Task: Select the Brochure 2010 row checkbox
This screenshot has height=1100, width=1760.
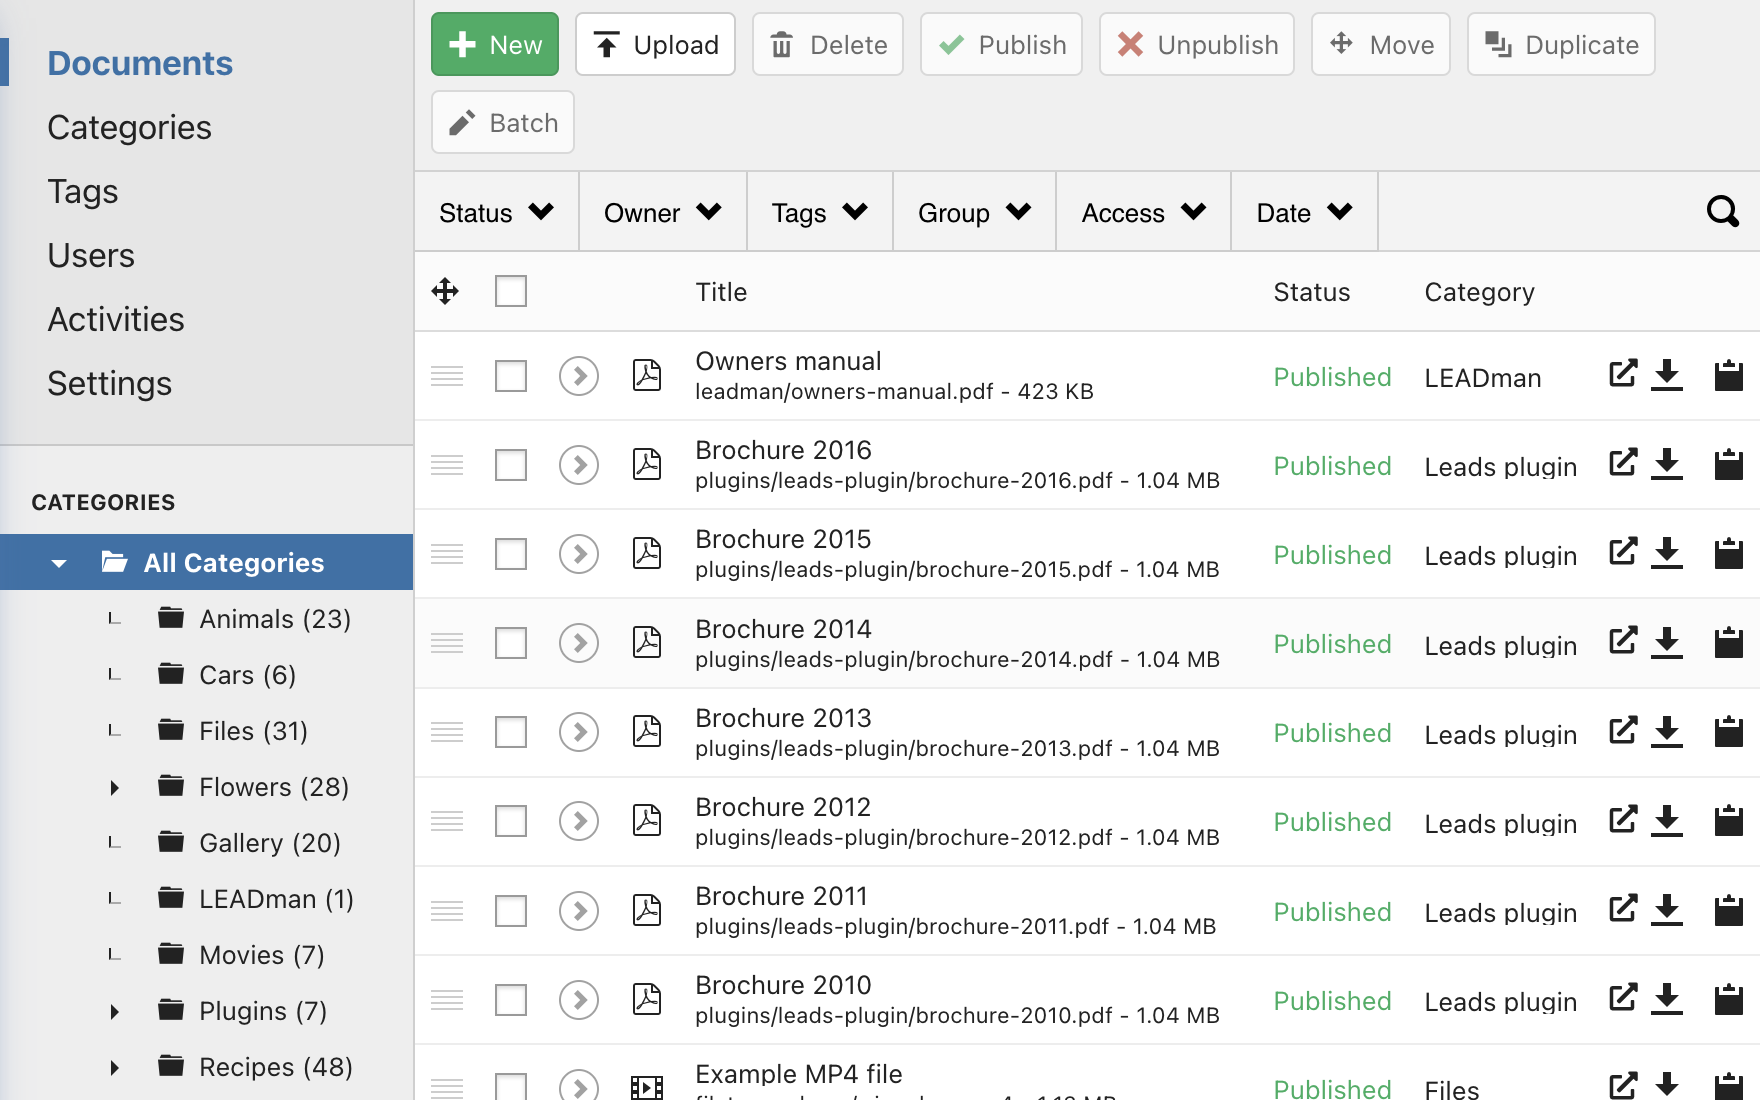Action: click(x=511, y=1000)
